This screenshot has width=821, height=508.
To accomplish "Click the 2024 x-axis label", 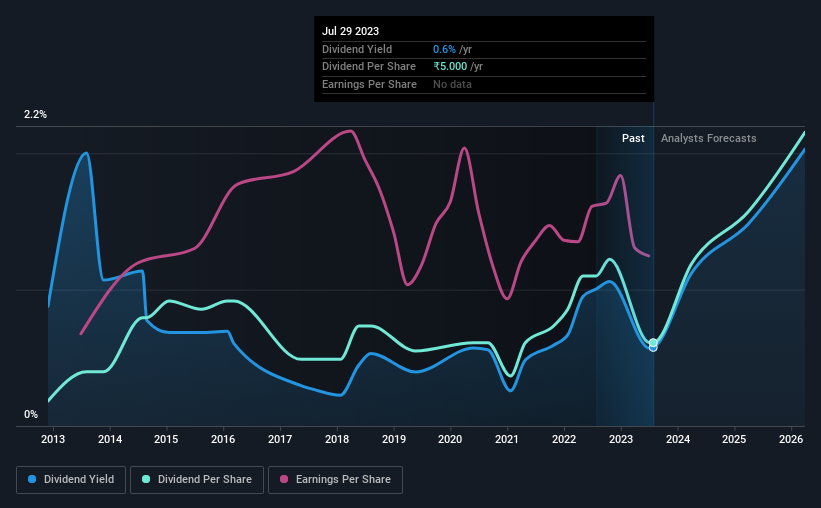I will pyautogui.click(x=678, y=439).
